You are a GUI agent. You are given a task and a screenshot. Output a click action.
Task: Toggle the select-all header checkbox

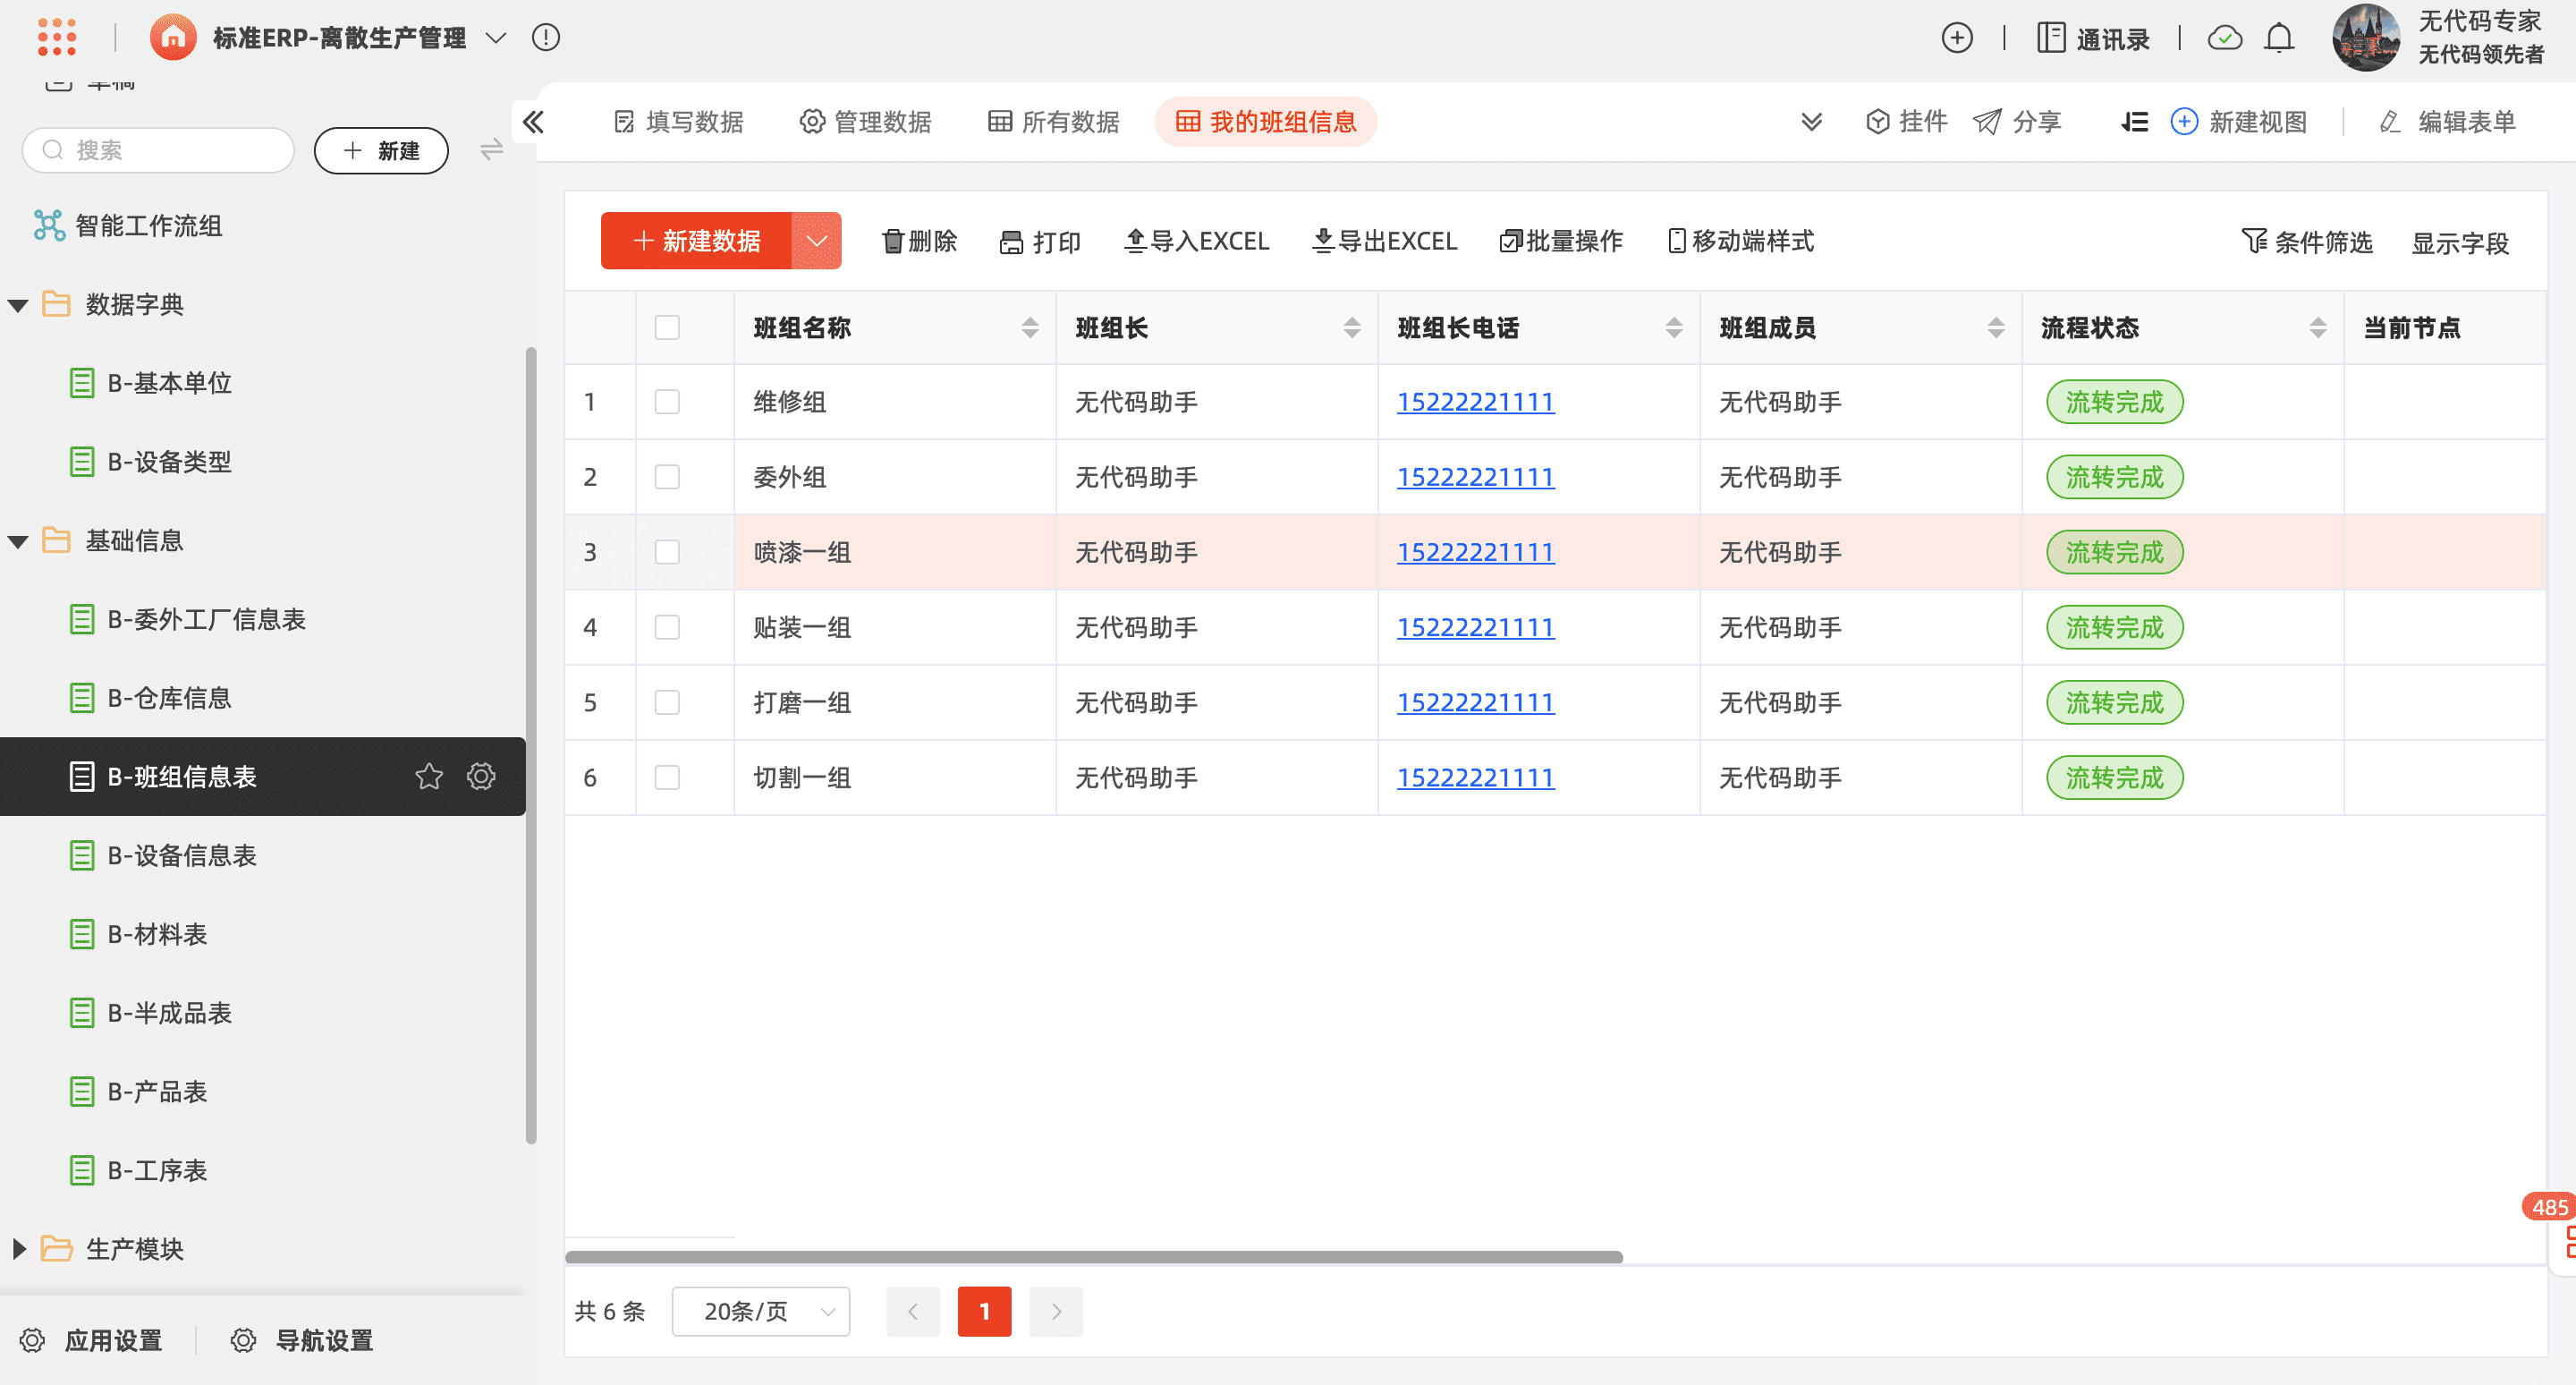667,327
